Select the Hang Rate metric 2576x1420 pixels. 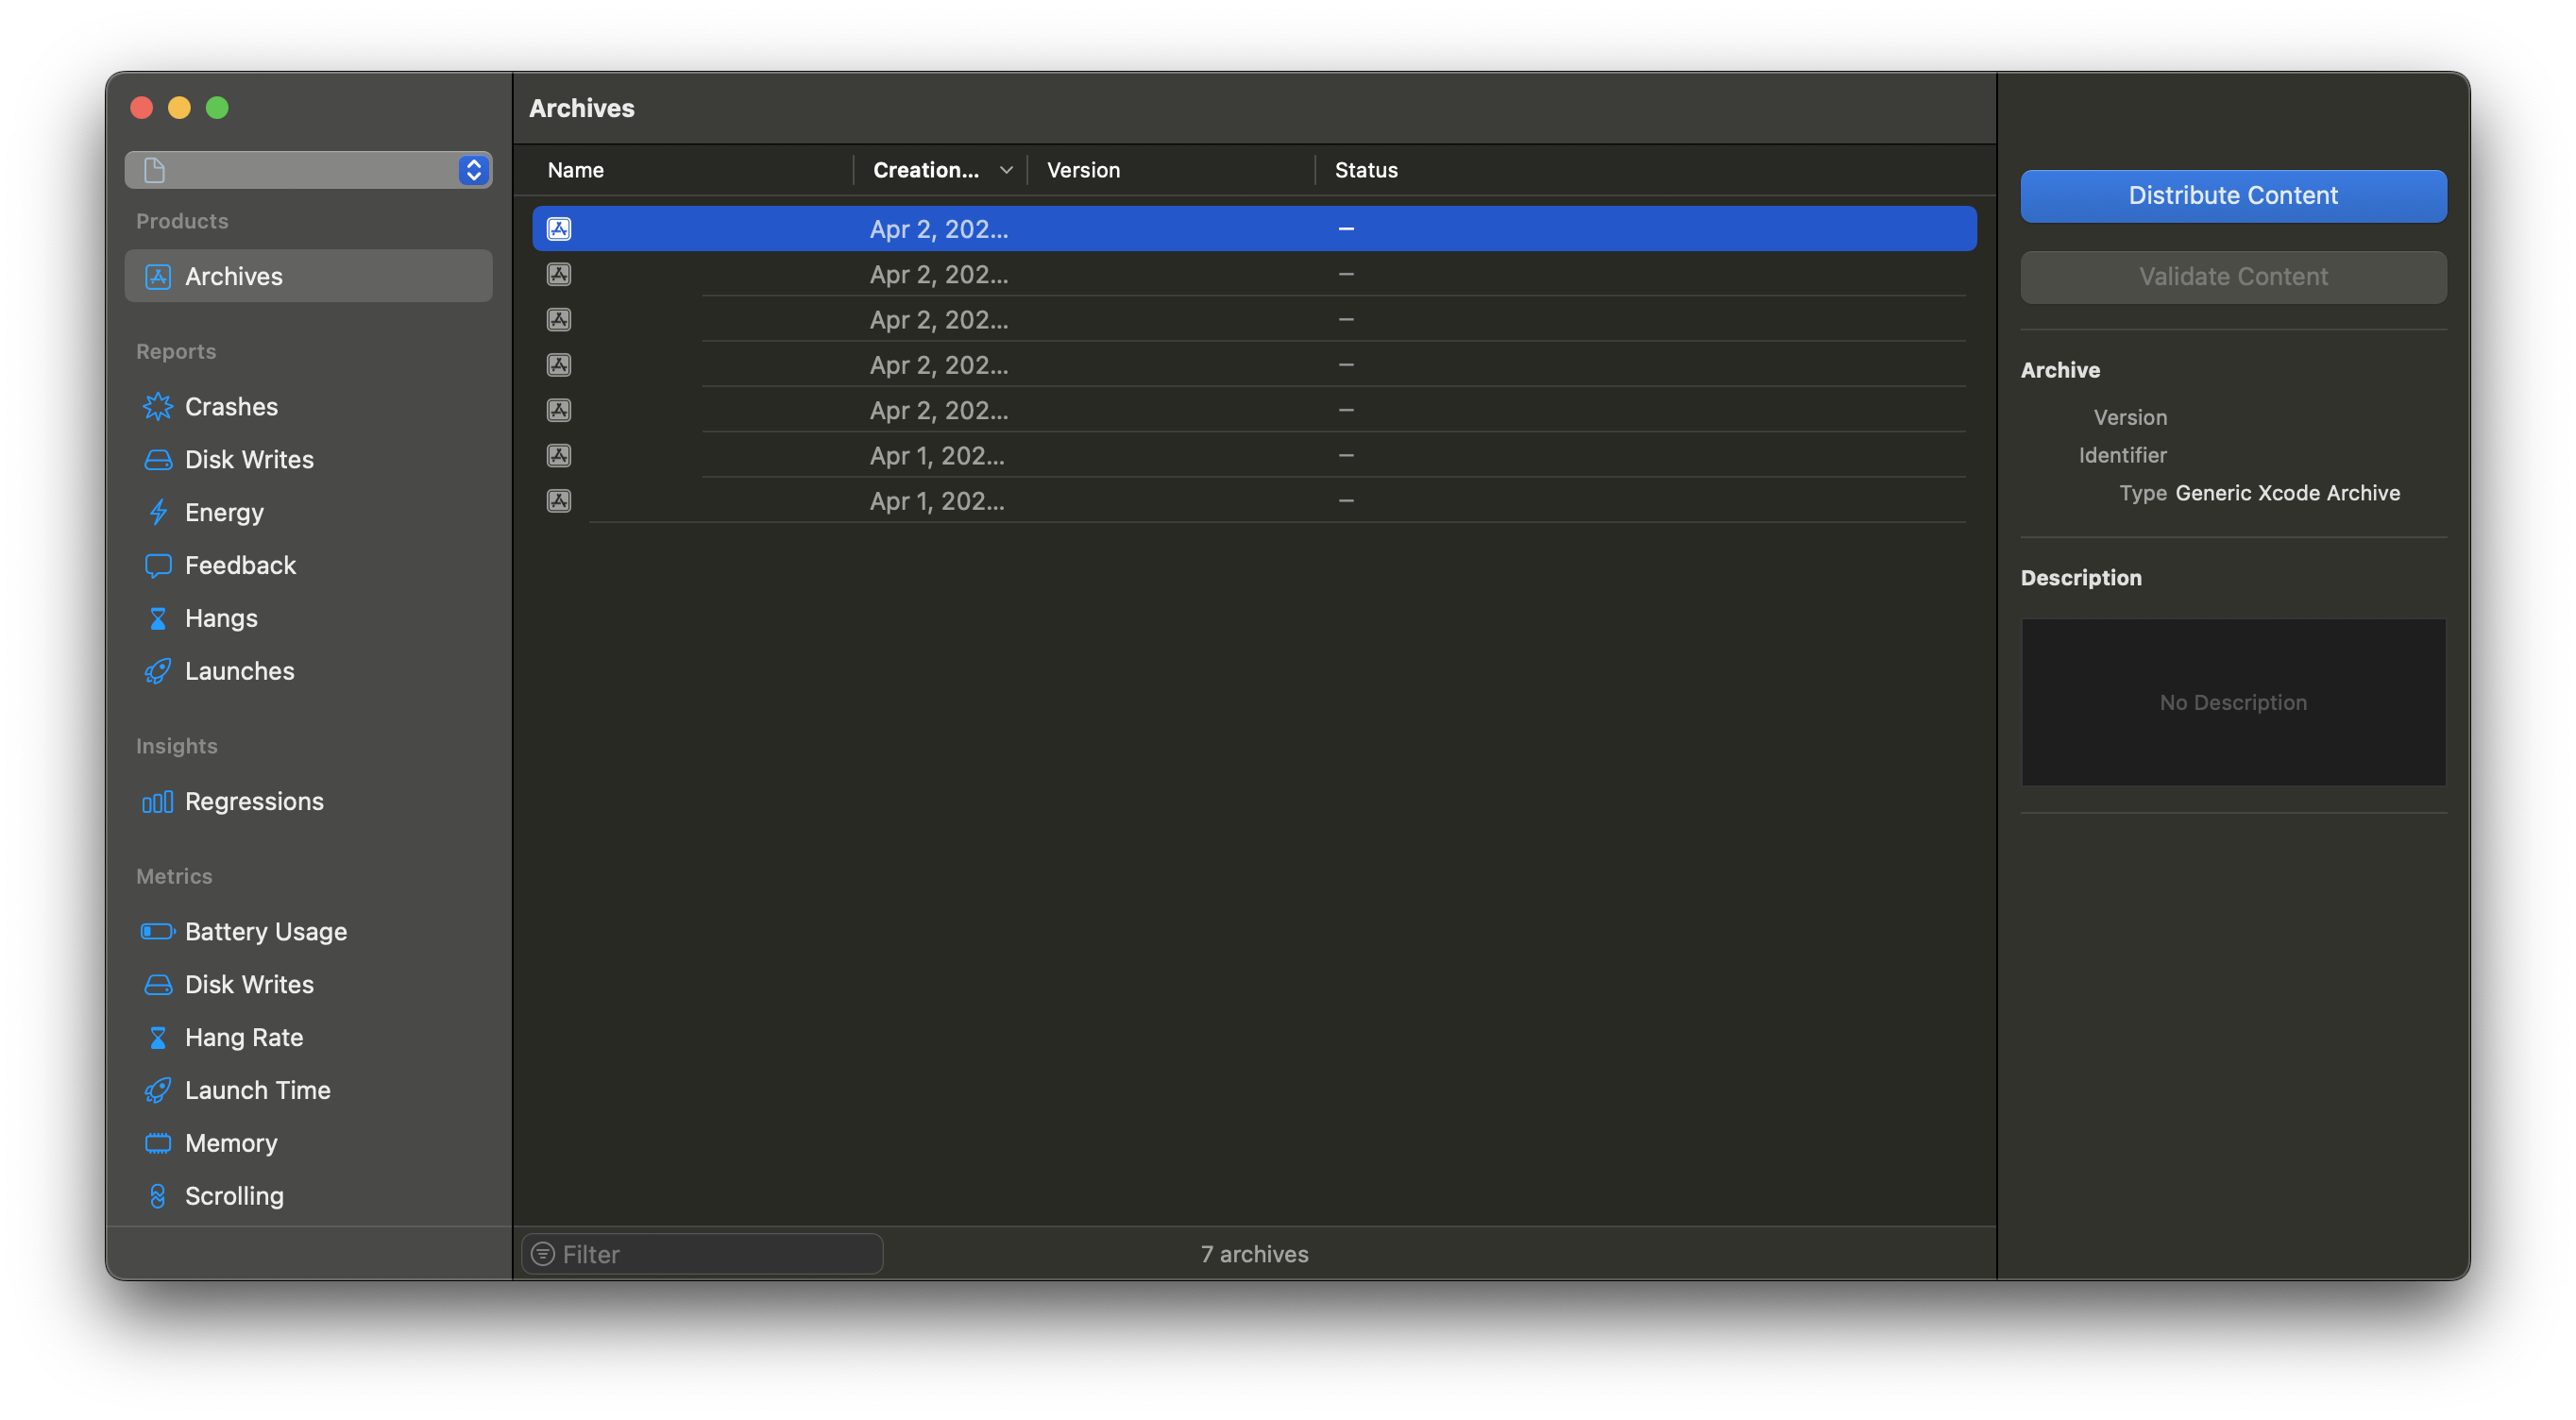243,1037
